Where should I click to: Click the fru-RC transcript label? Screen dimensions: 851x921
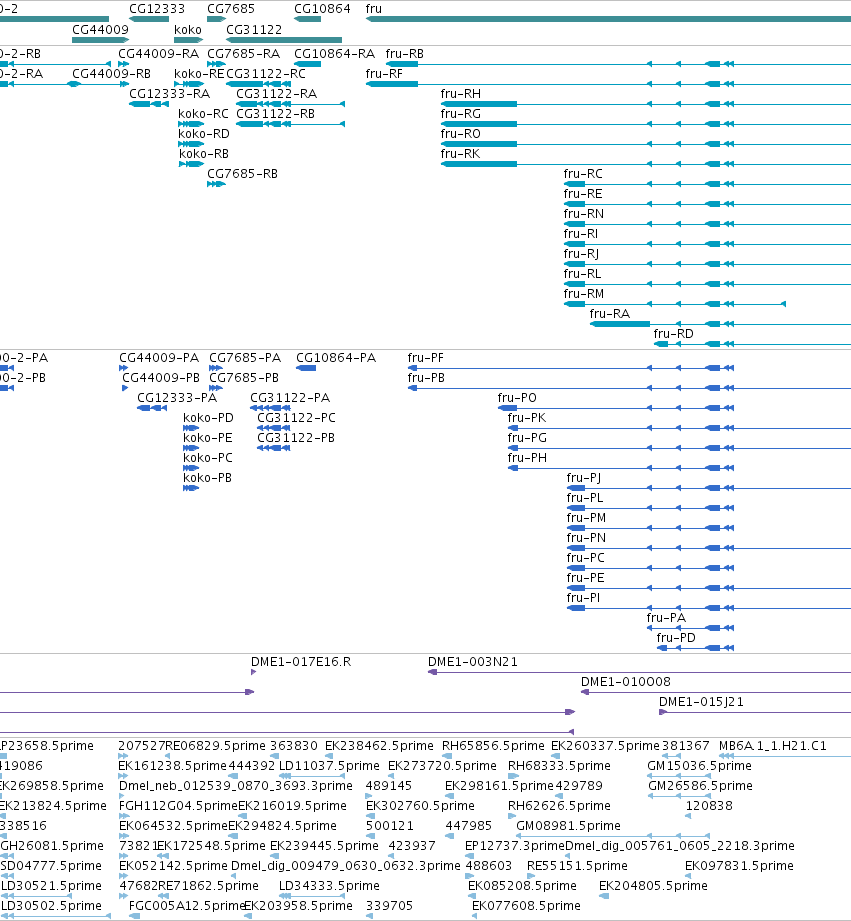tap(583, 174)
